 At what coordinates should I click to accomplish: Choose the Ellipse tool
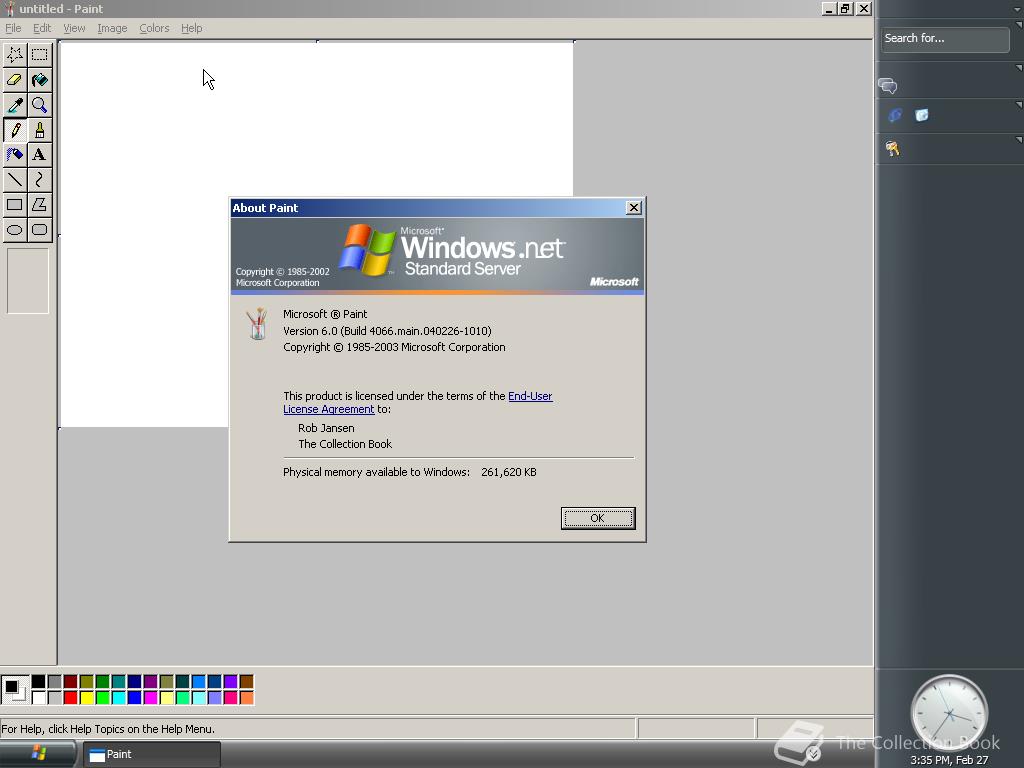(x=15, y=230)
